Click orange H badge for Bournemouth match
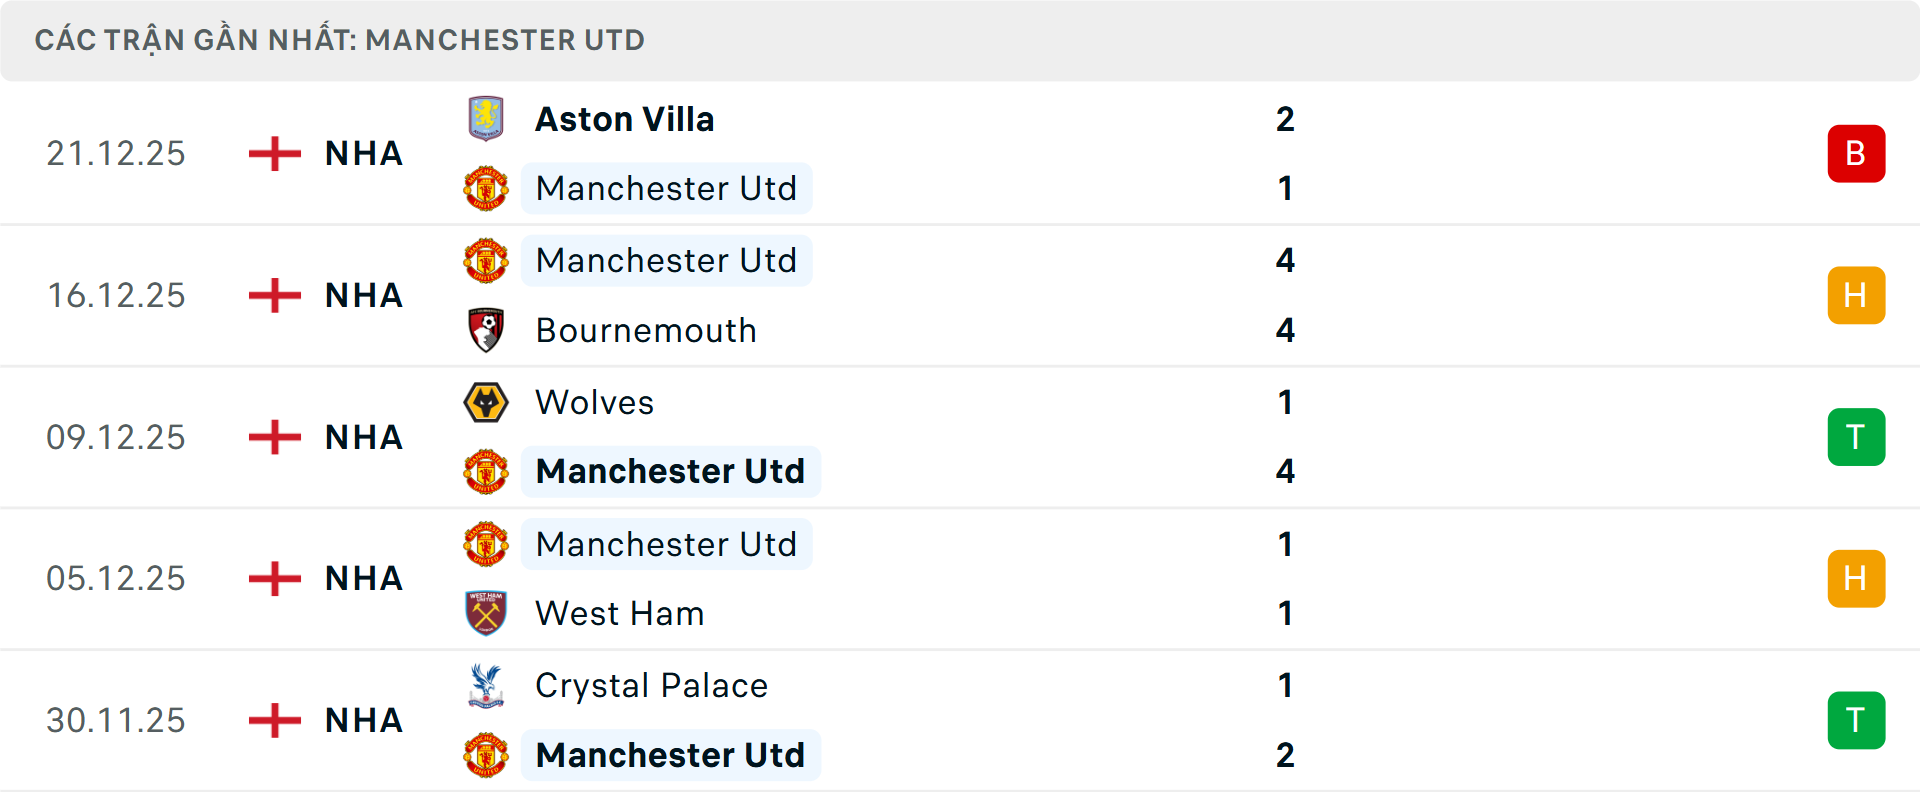The image size is (1920, 792). [x=1856, y=295]
